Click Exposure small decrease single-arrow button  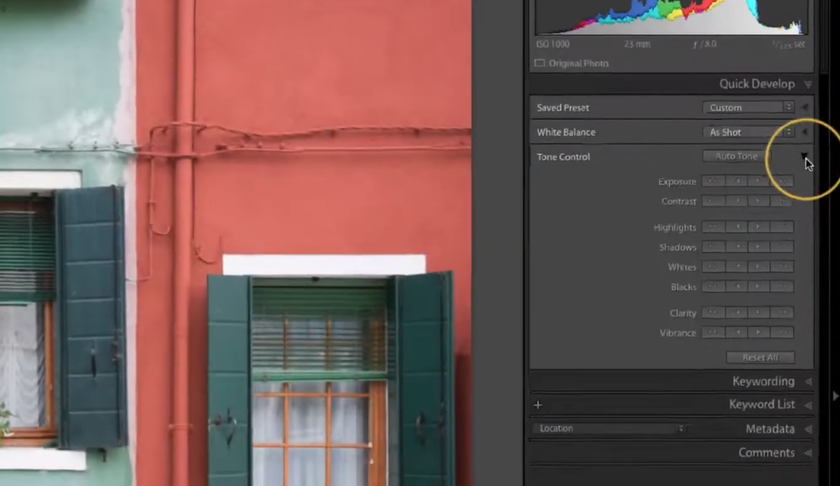[x=737, y=181]
